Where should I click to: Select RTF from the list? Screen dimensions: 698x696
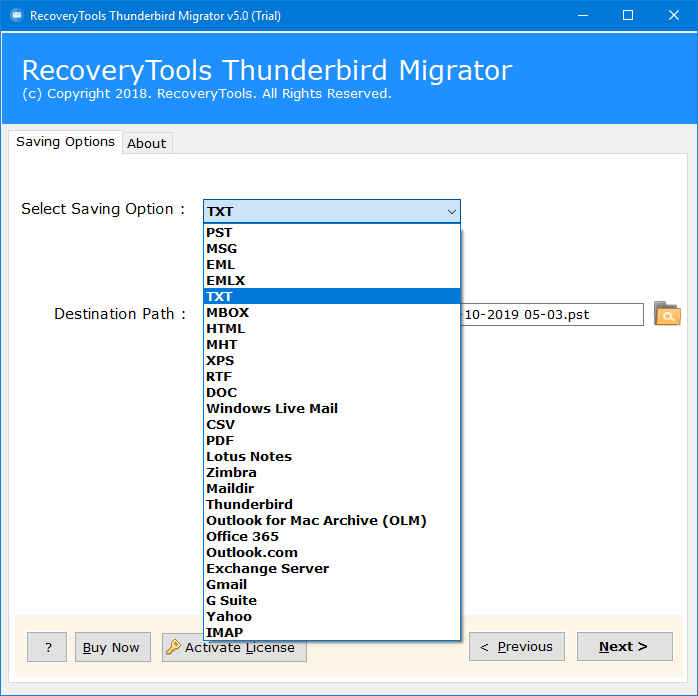pyautogui.click(x=332, y=376)
